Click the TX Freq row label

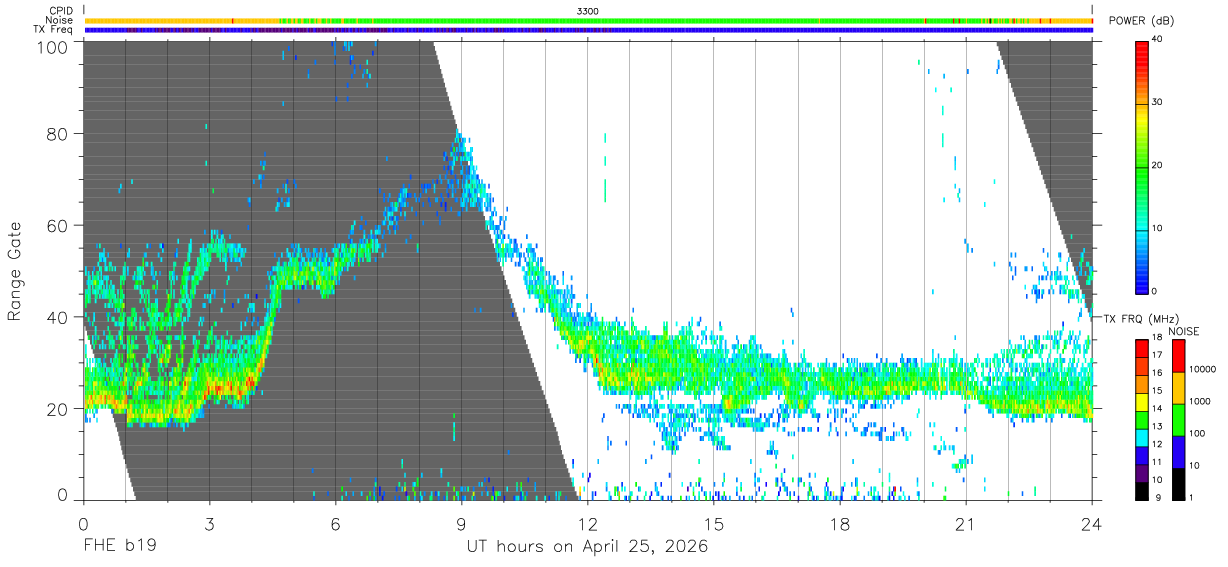(x=53, y=30)
